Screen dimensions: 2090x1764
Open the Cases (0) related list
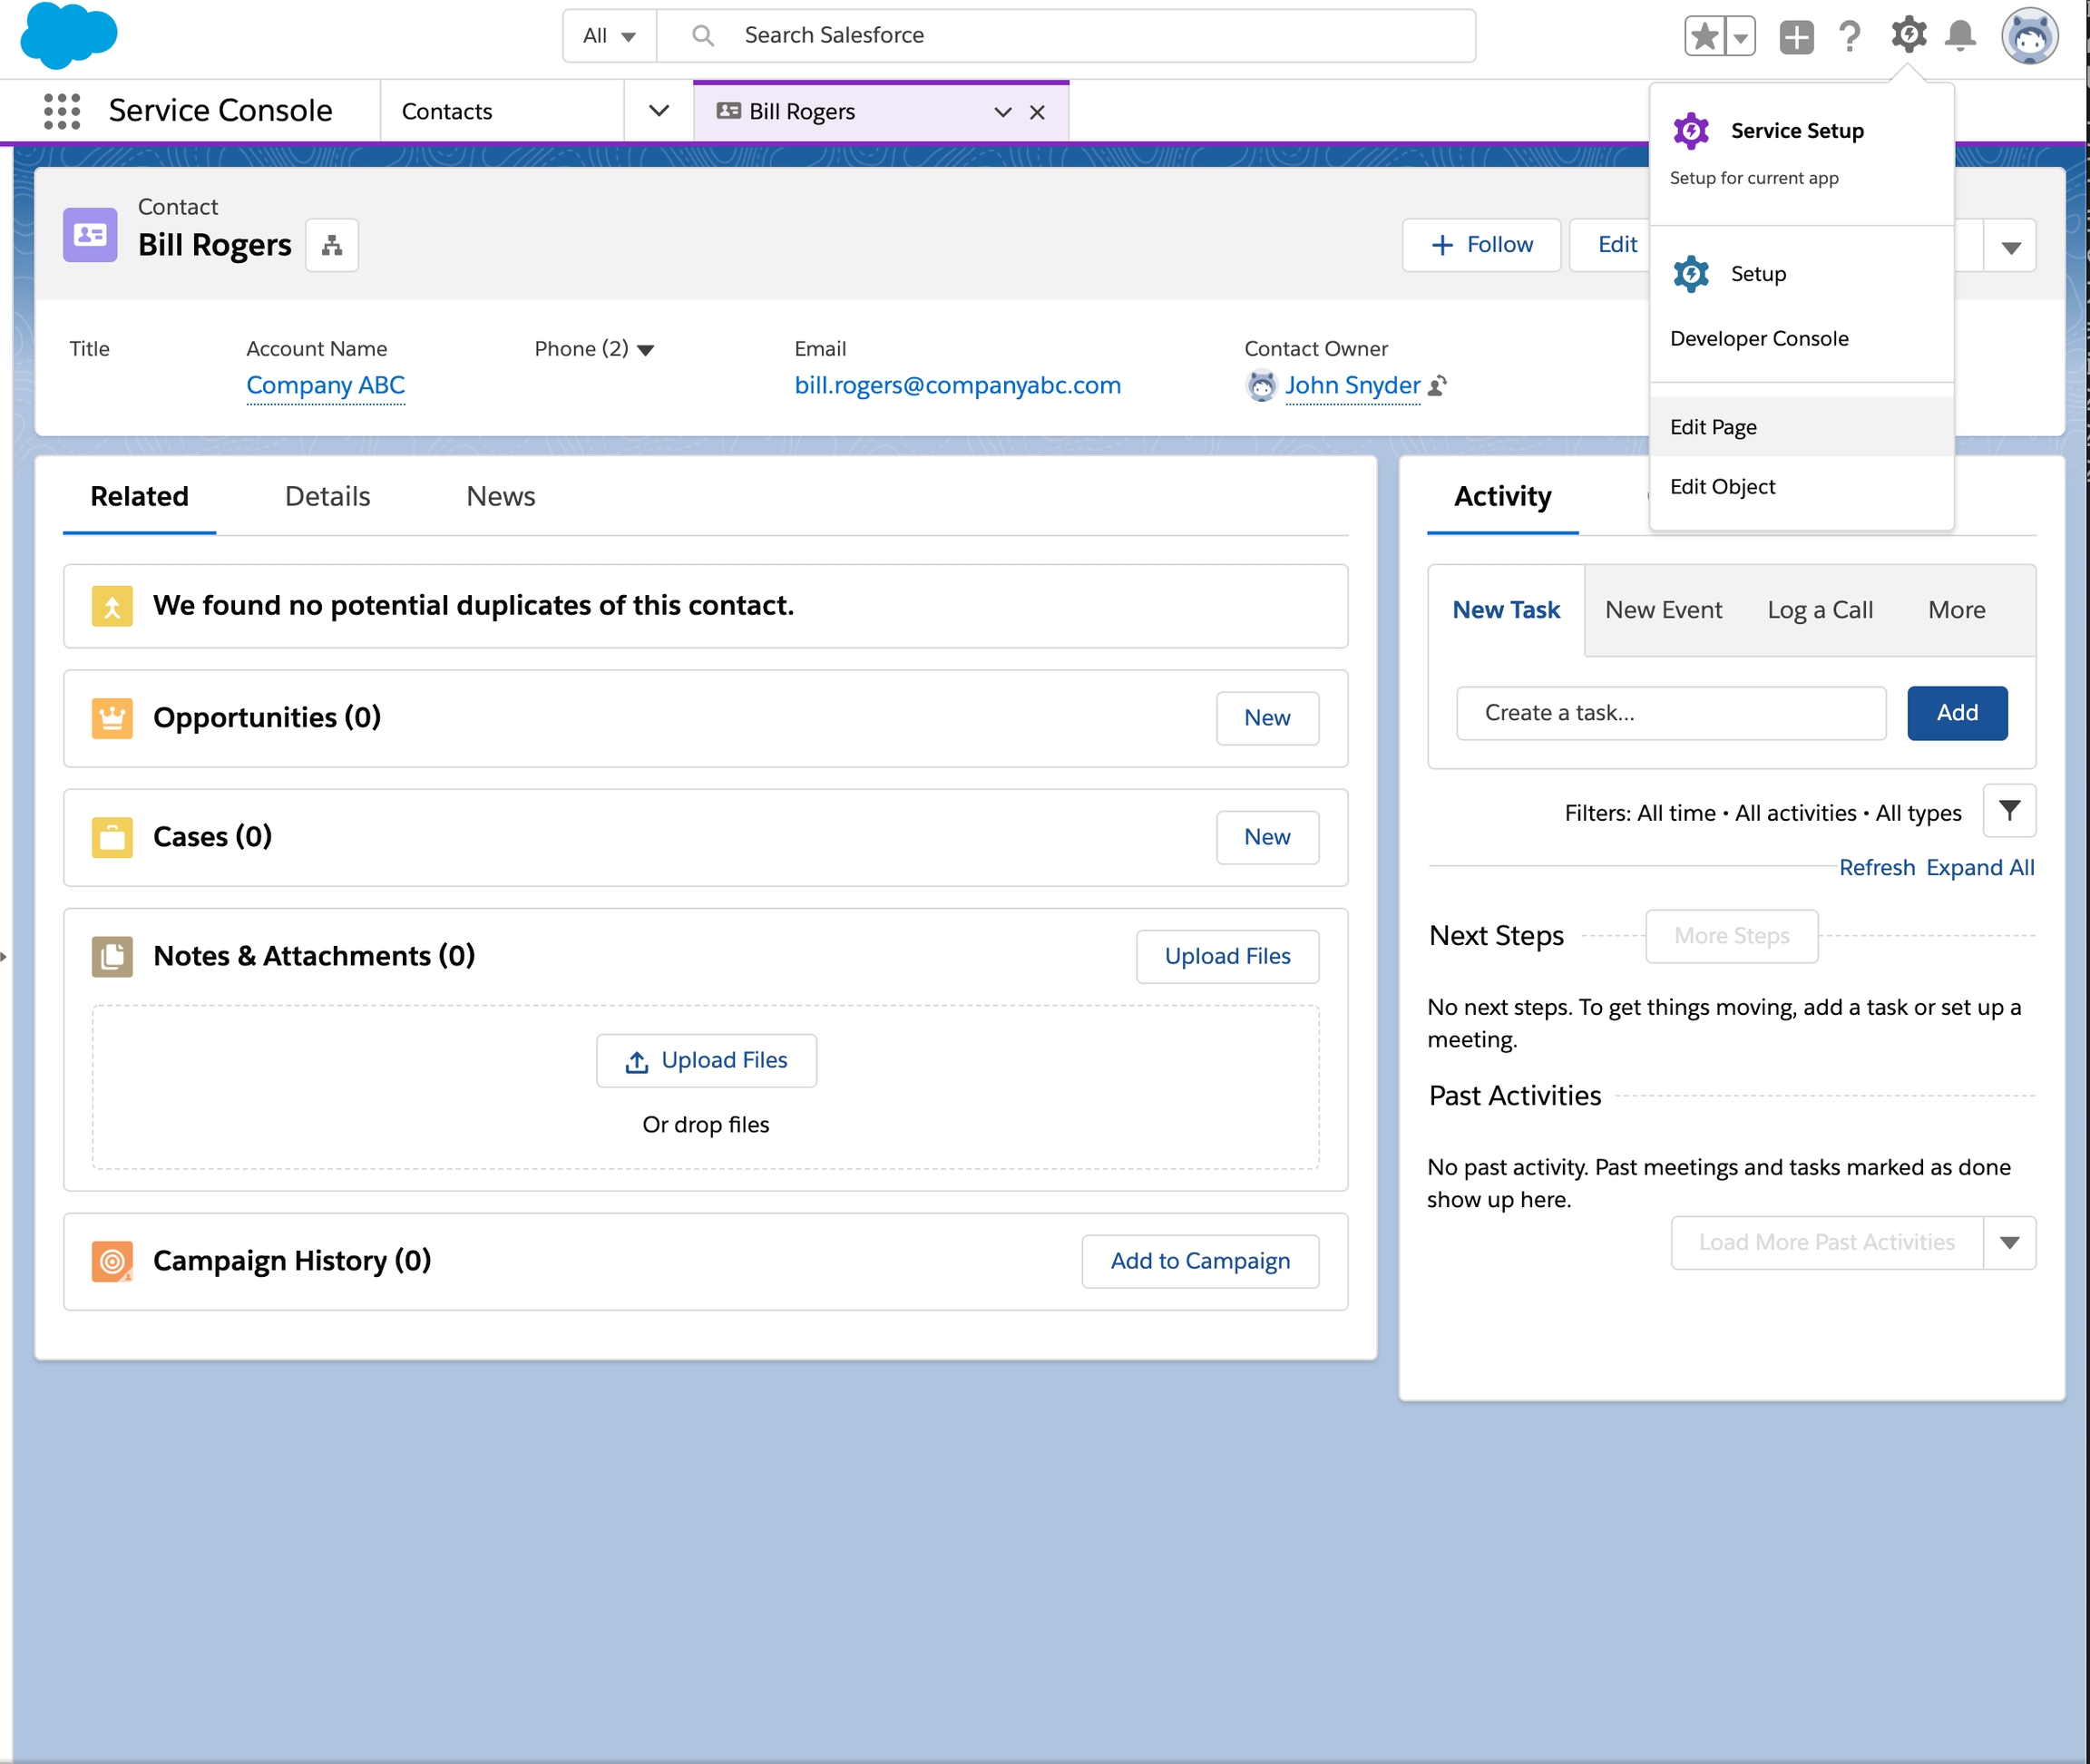(x=212, y=837)
